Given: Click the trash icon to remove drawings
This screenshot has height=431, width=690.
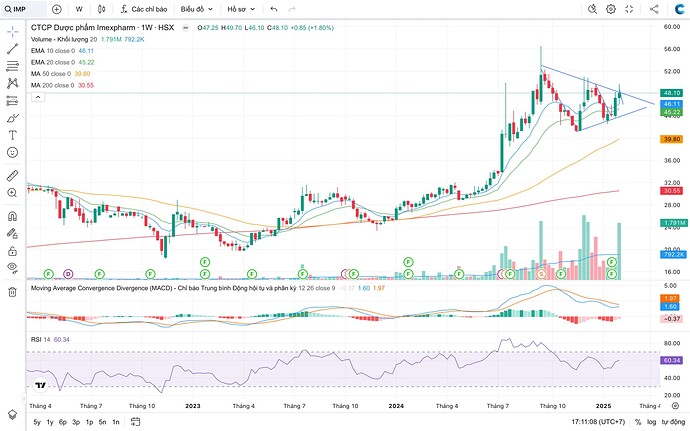Looking at the screenshot, I should click(12, 291).
